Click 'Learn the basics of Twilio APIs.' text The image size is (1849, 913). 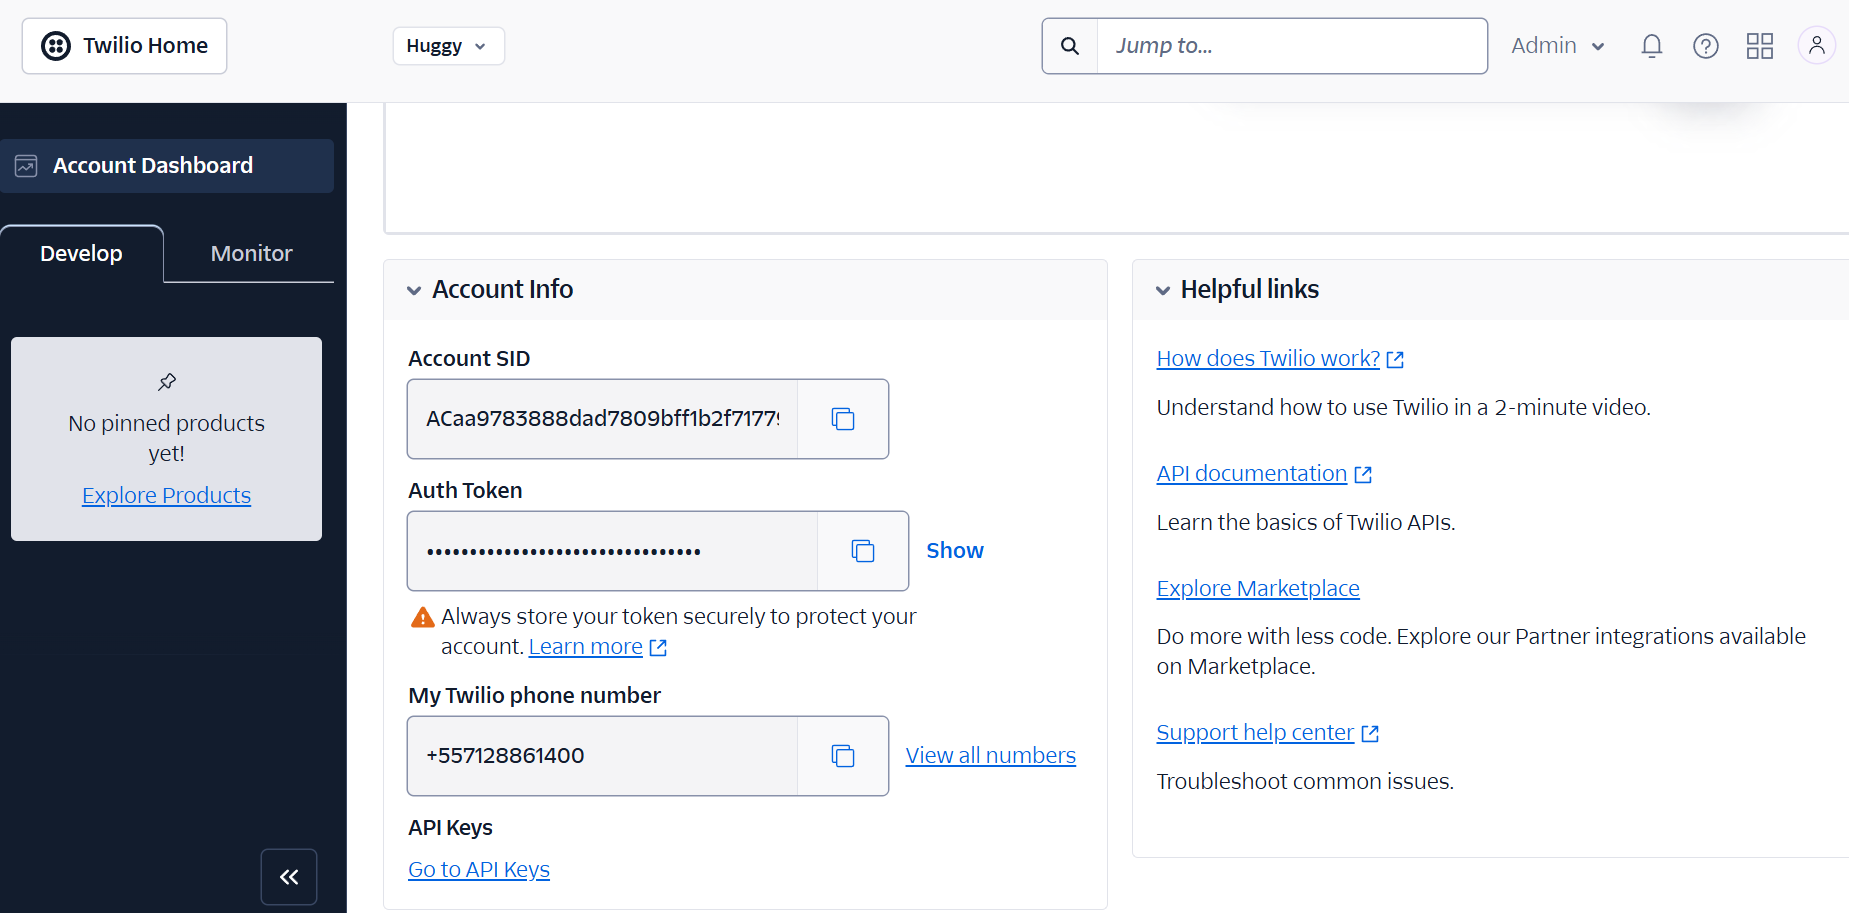[1306, 523]
